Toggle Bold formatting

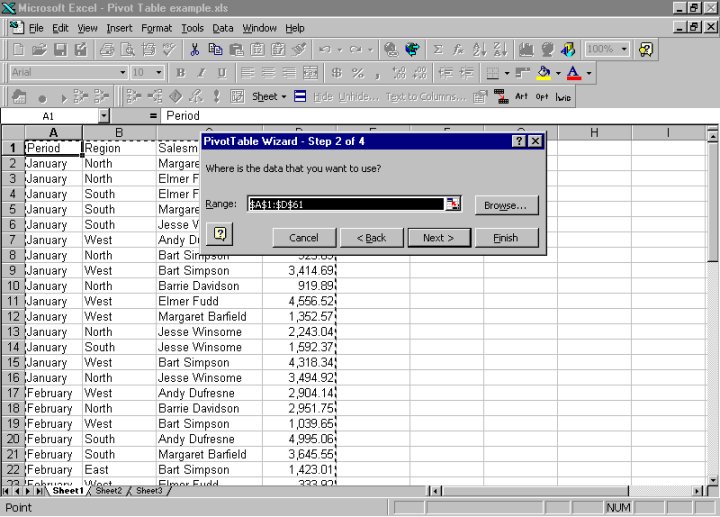tap(180, 73)
